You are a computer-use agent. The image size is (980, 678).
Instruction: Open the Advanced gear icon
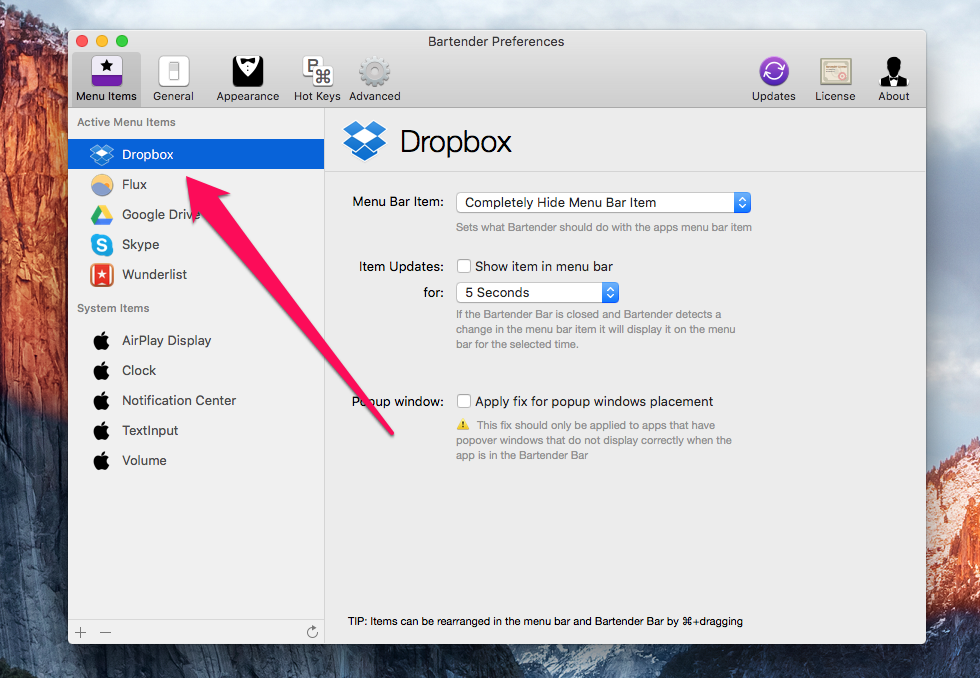[x=375, y=71]
